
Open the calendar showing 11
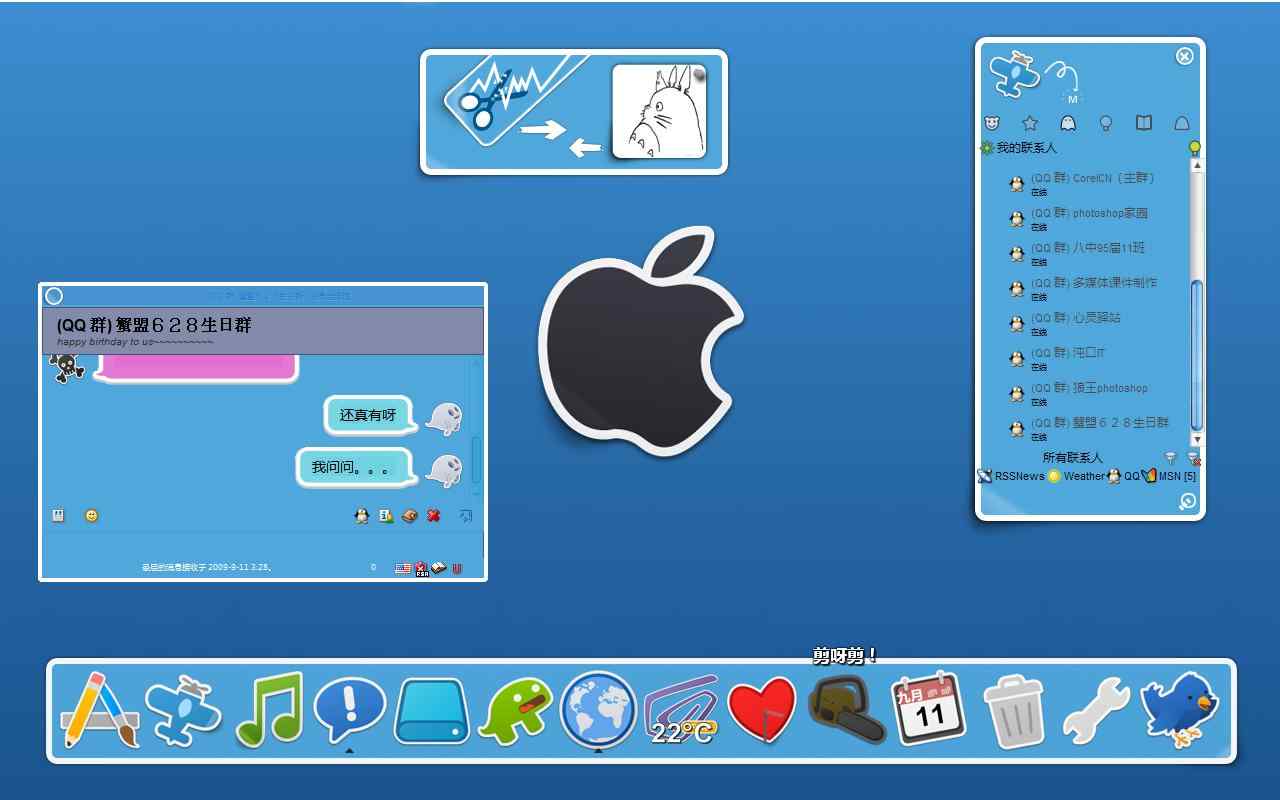click(929, 708)
